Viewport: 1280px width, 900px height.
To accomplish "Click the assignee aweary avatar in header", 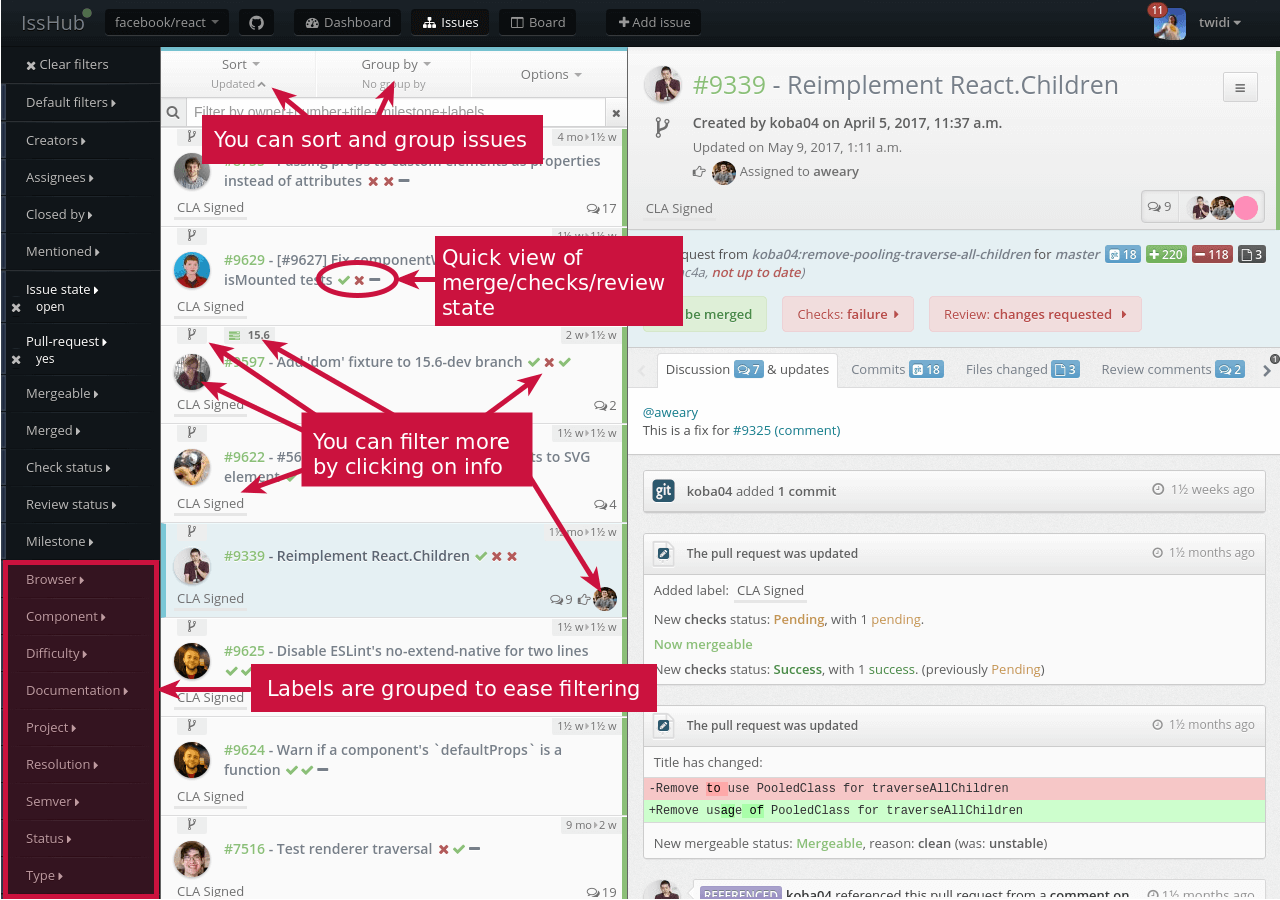I will (724, 172).
